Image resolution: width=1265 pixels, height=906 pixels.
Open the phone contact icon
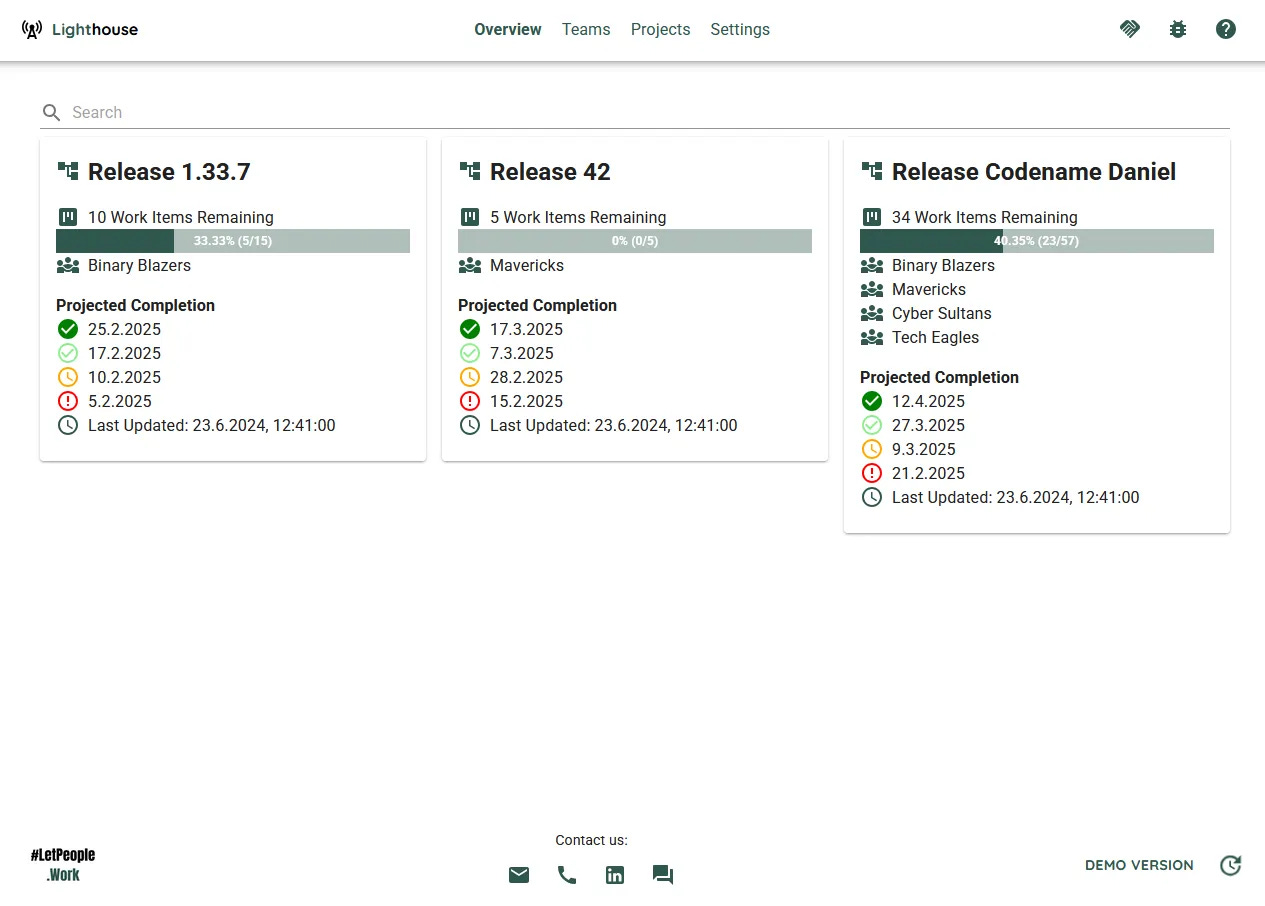click(567, 875)
